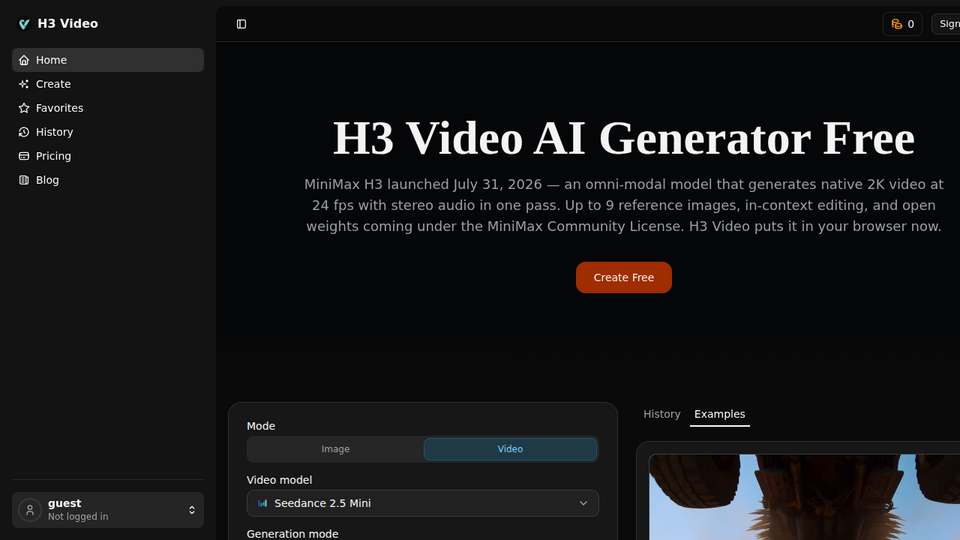Expand the guest account menu

point(108,510)
